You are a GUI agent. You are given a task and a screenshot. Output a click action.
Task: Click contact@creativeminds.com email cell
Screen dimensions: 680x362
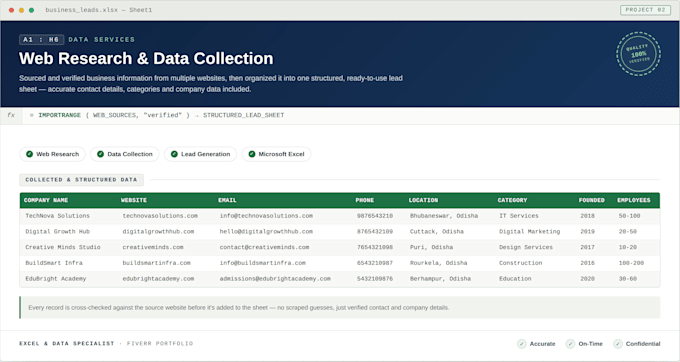pos(265,247)
